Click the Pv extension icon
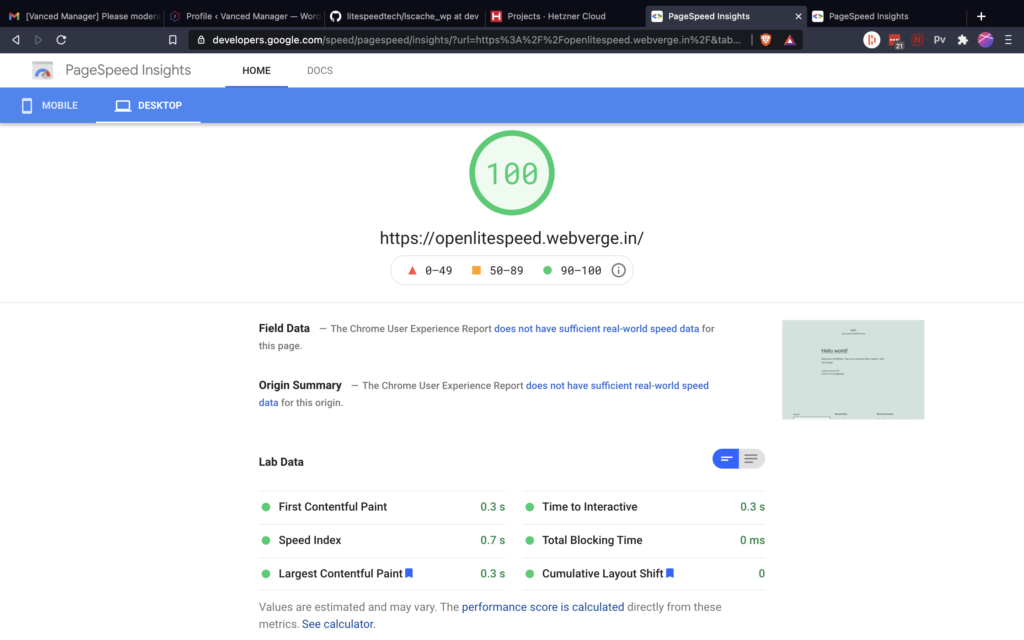 [938, 39]
